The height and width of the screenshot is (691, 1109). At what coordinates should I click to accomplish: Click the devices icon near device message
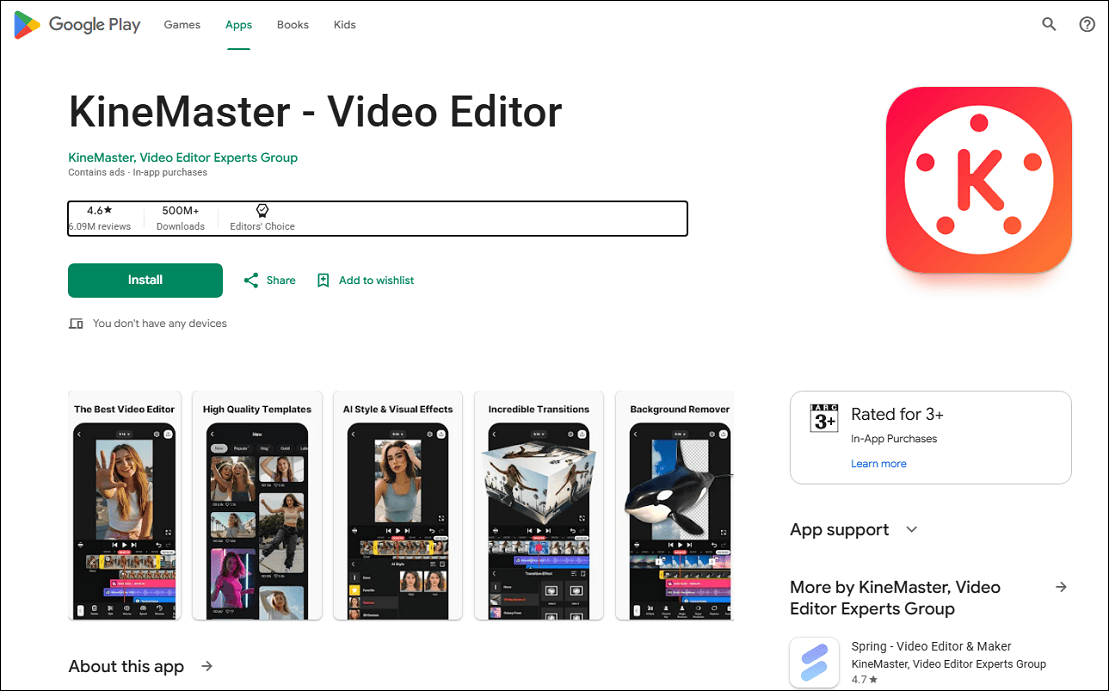(76, 323)
